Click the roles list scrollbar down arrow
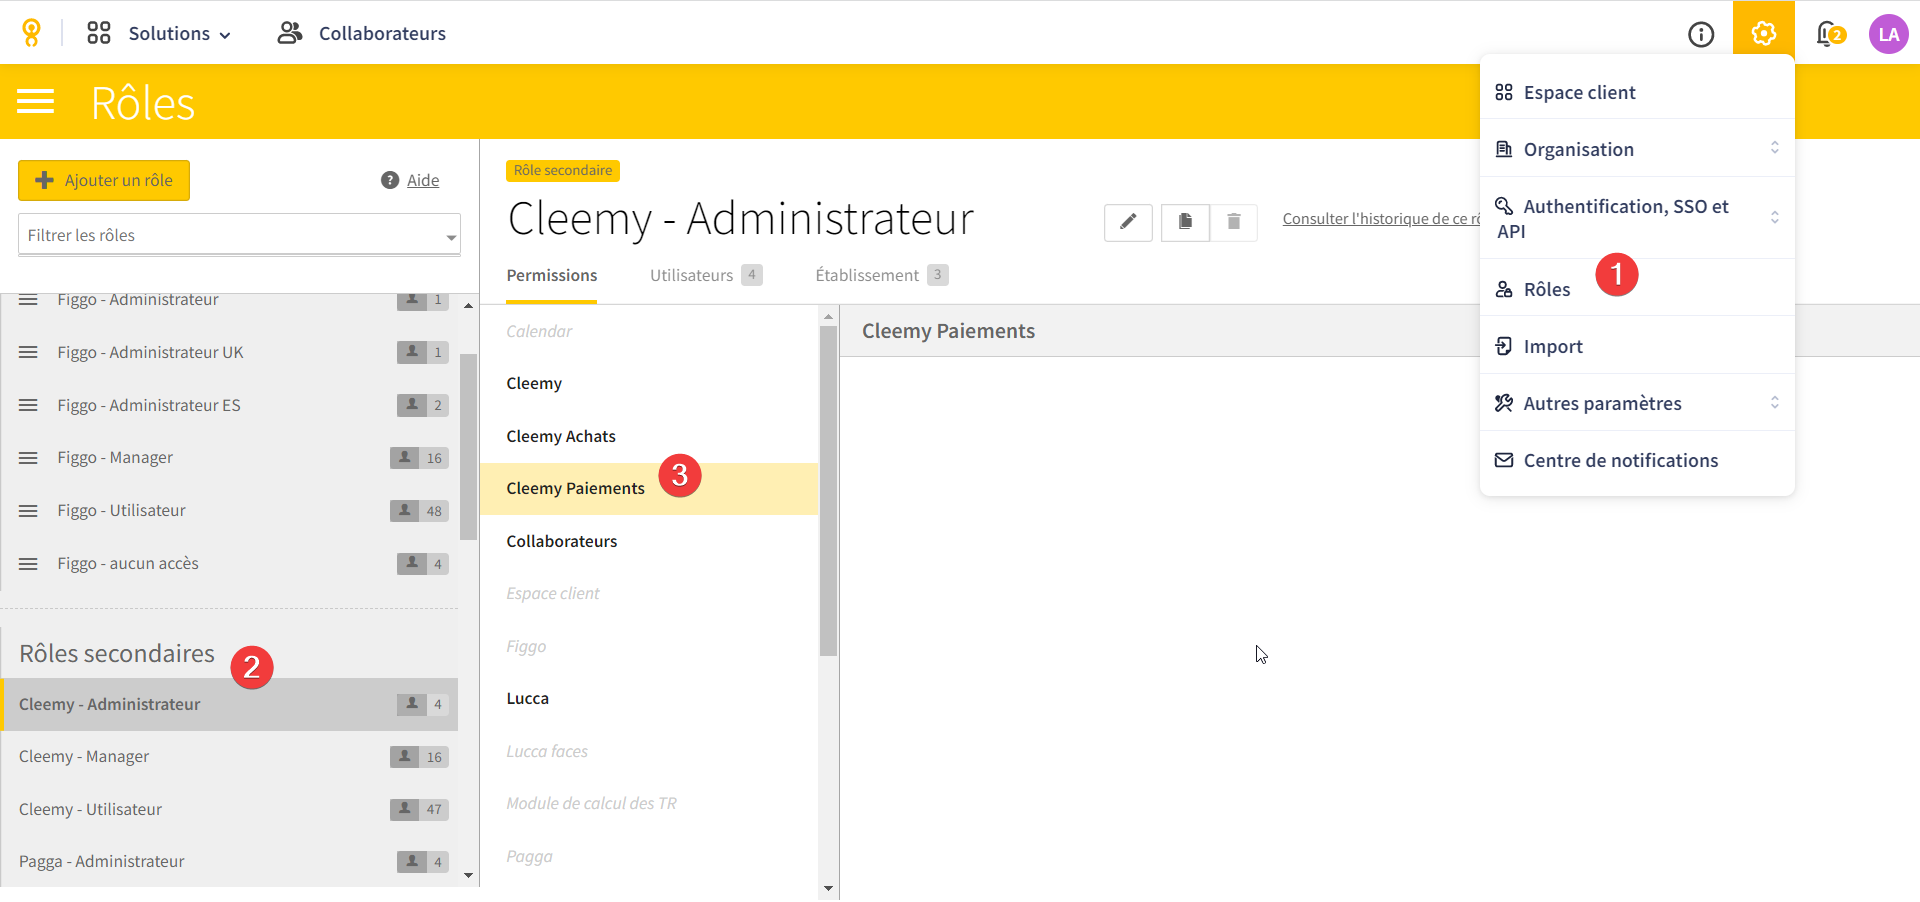 (468, 876)
